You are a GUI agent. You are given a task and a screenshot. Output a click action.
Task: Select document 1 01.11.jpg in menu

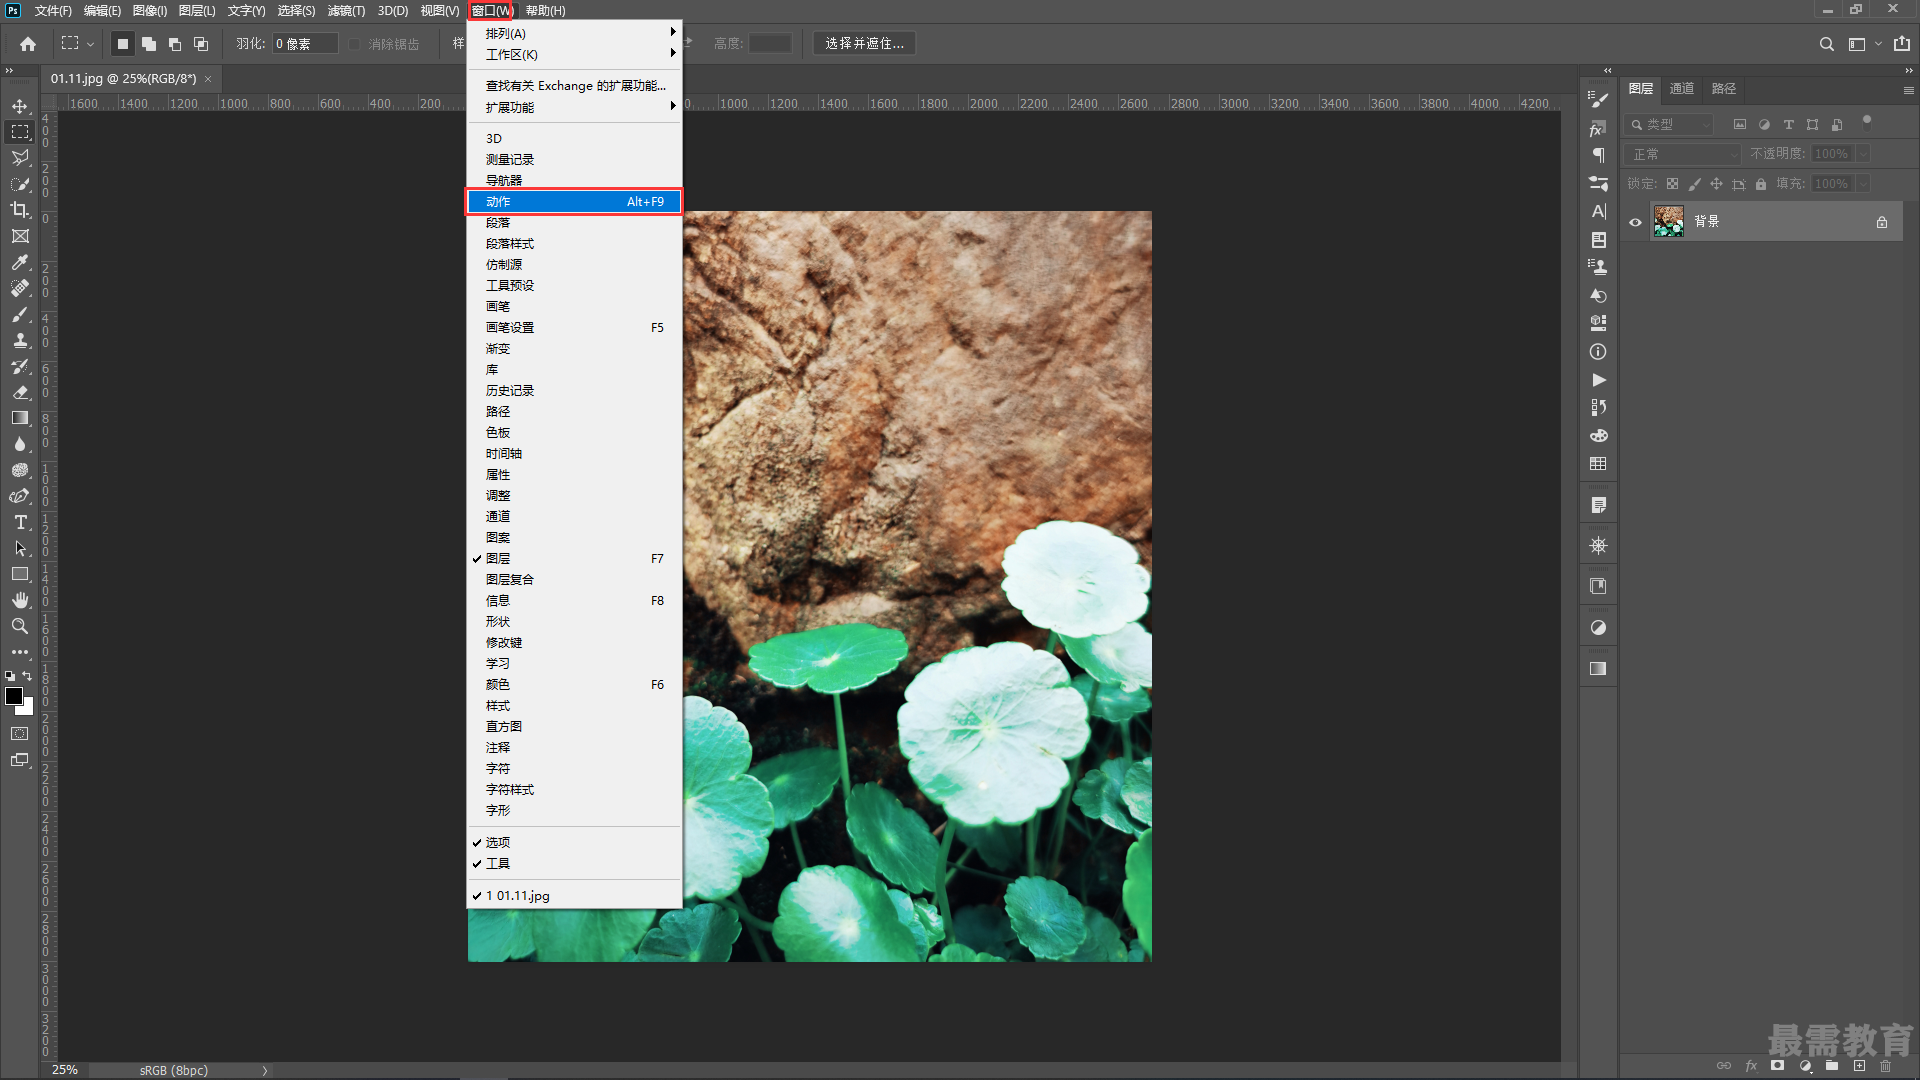[575, 896]
